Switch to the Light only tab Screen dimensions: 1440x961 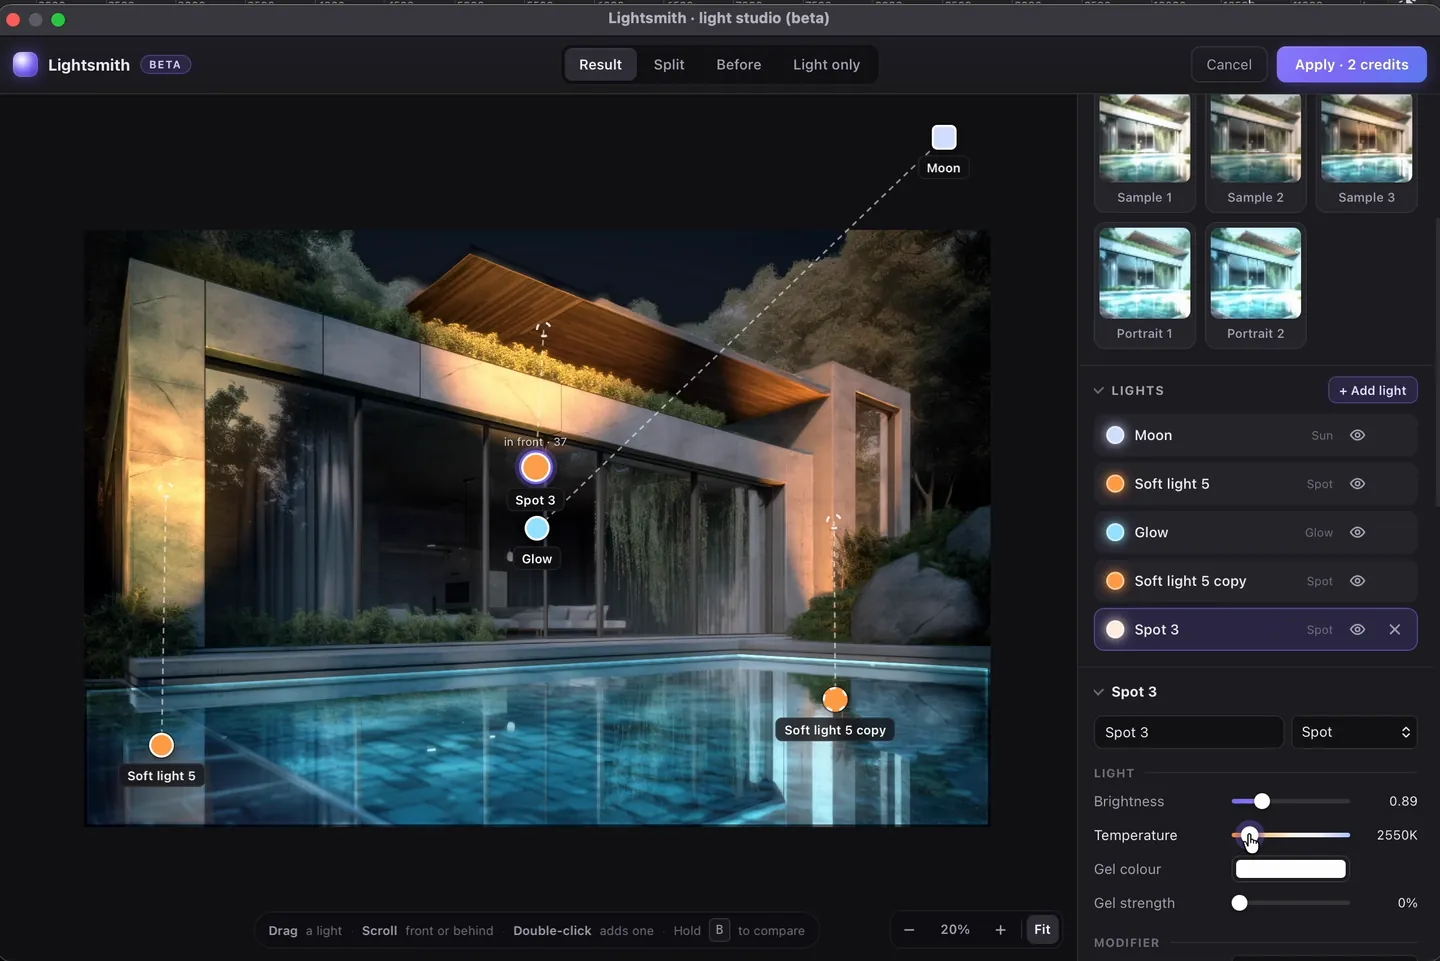pyautogui.click(x=826, y=65)
